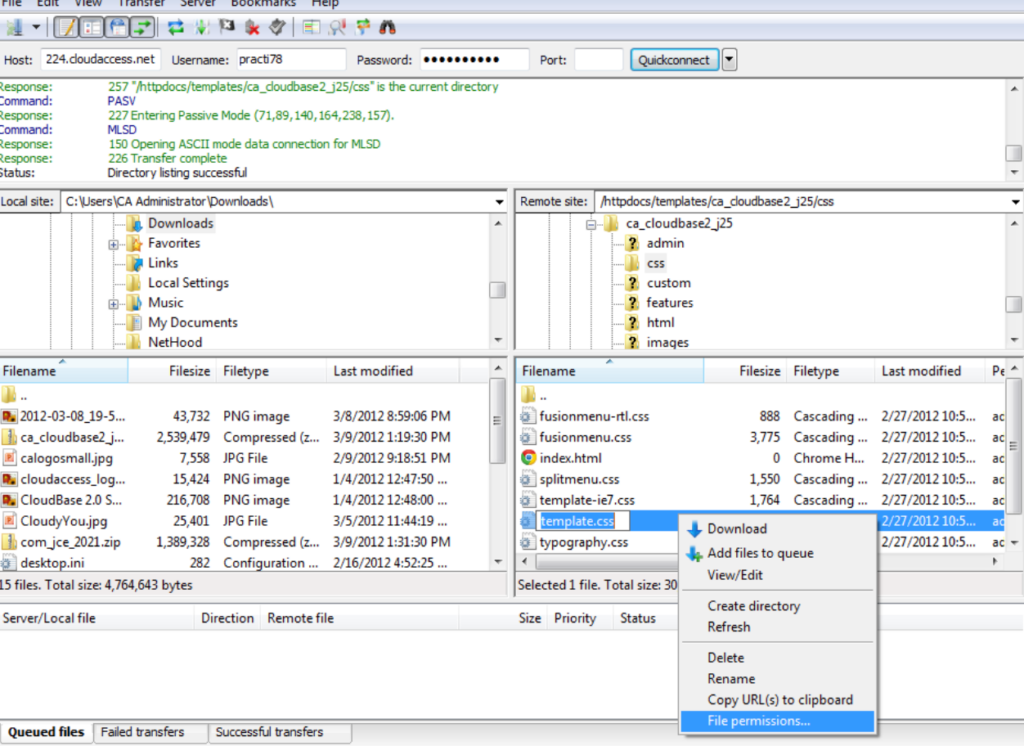The height and width of the screenshot is (746, 1024).
Task: Toggle the transfer queue display
Action: pos(143,27)
